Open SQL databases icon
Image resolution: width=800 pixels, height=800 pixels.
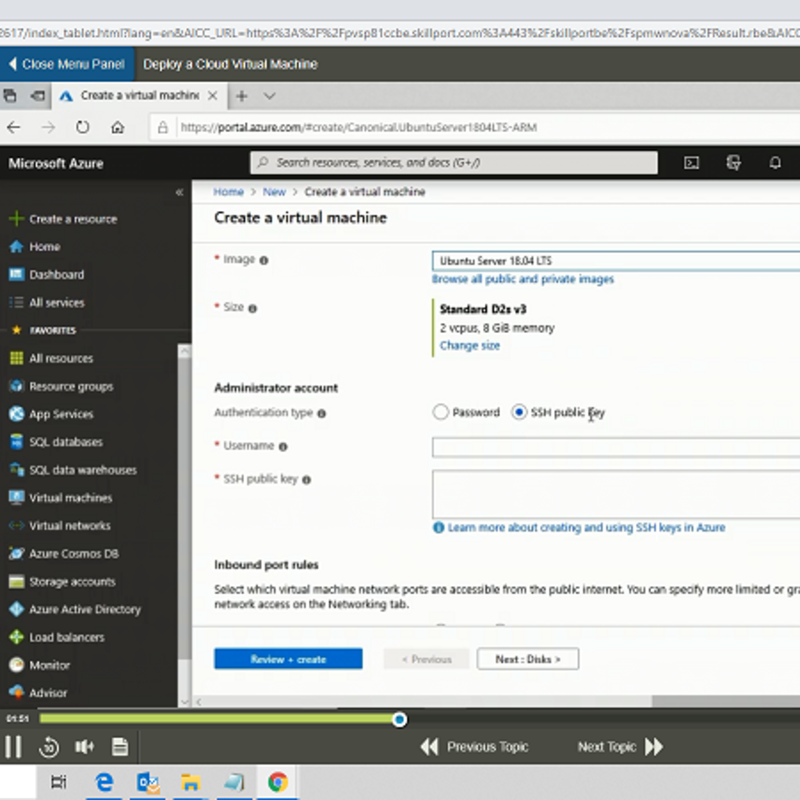tap(16, 442)
